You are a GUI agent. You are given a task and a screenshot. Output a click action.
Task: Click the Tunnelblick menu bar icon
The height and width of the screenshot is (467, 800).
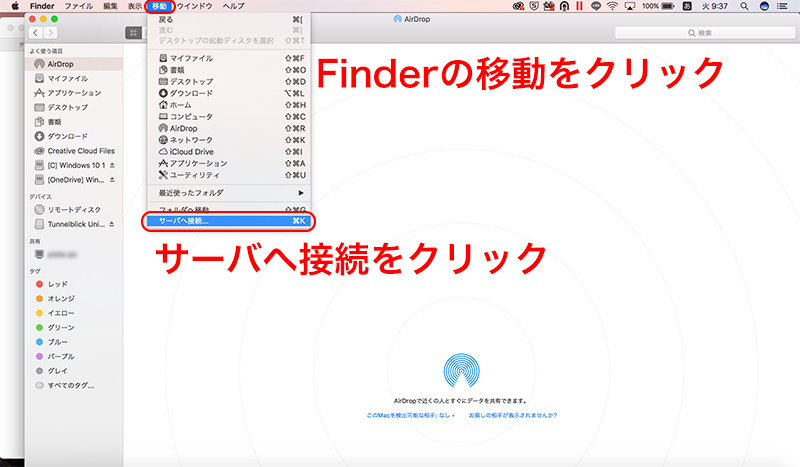pos(564,6)
